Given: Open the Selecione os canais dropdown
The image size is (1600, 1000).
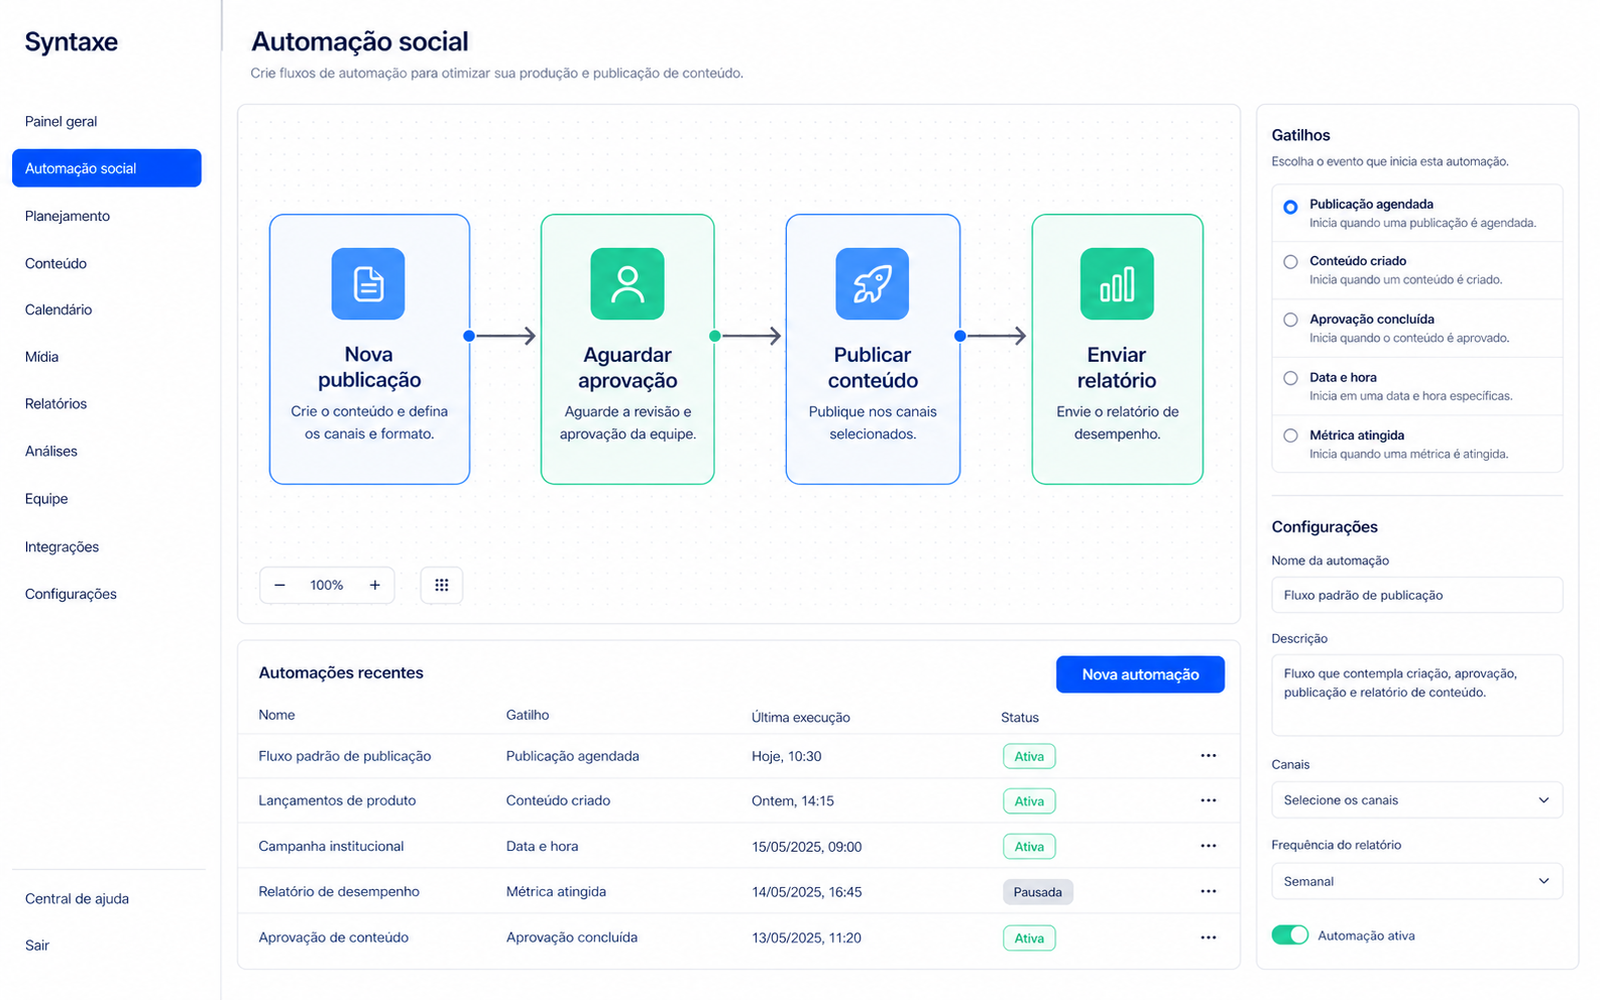Looking at the screenshot, I should tap(1417, 800).
